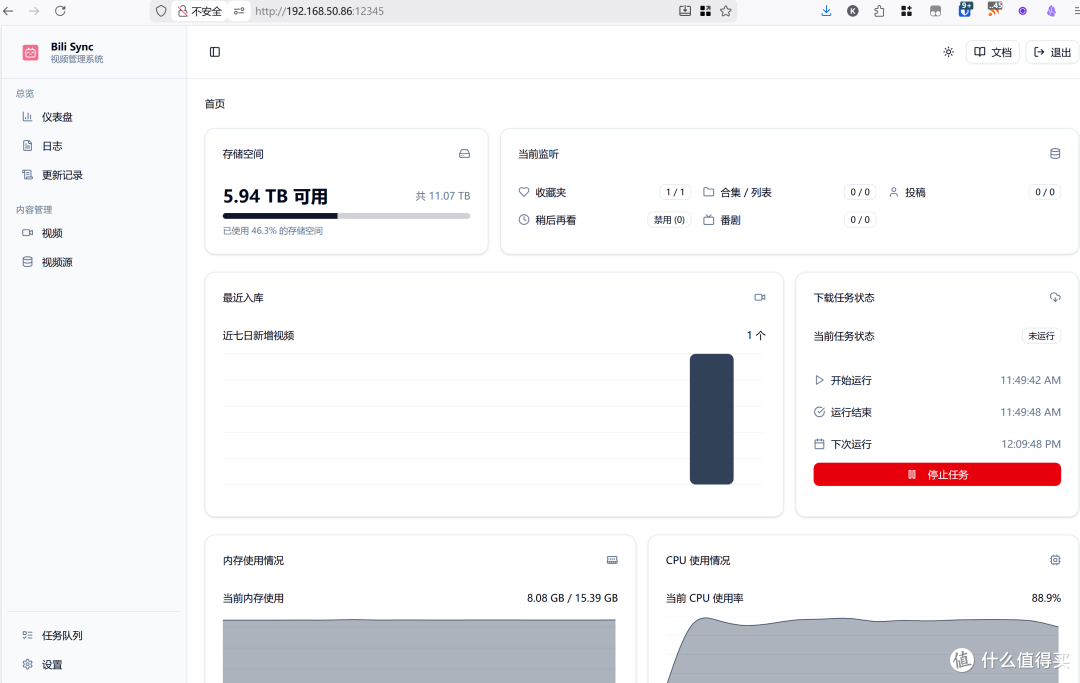Screen dimensions: 1080x683
Task: Click the video camera icon in 最近入库 card
Action: pos(760,297)
